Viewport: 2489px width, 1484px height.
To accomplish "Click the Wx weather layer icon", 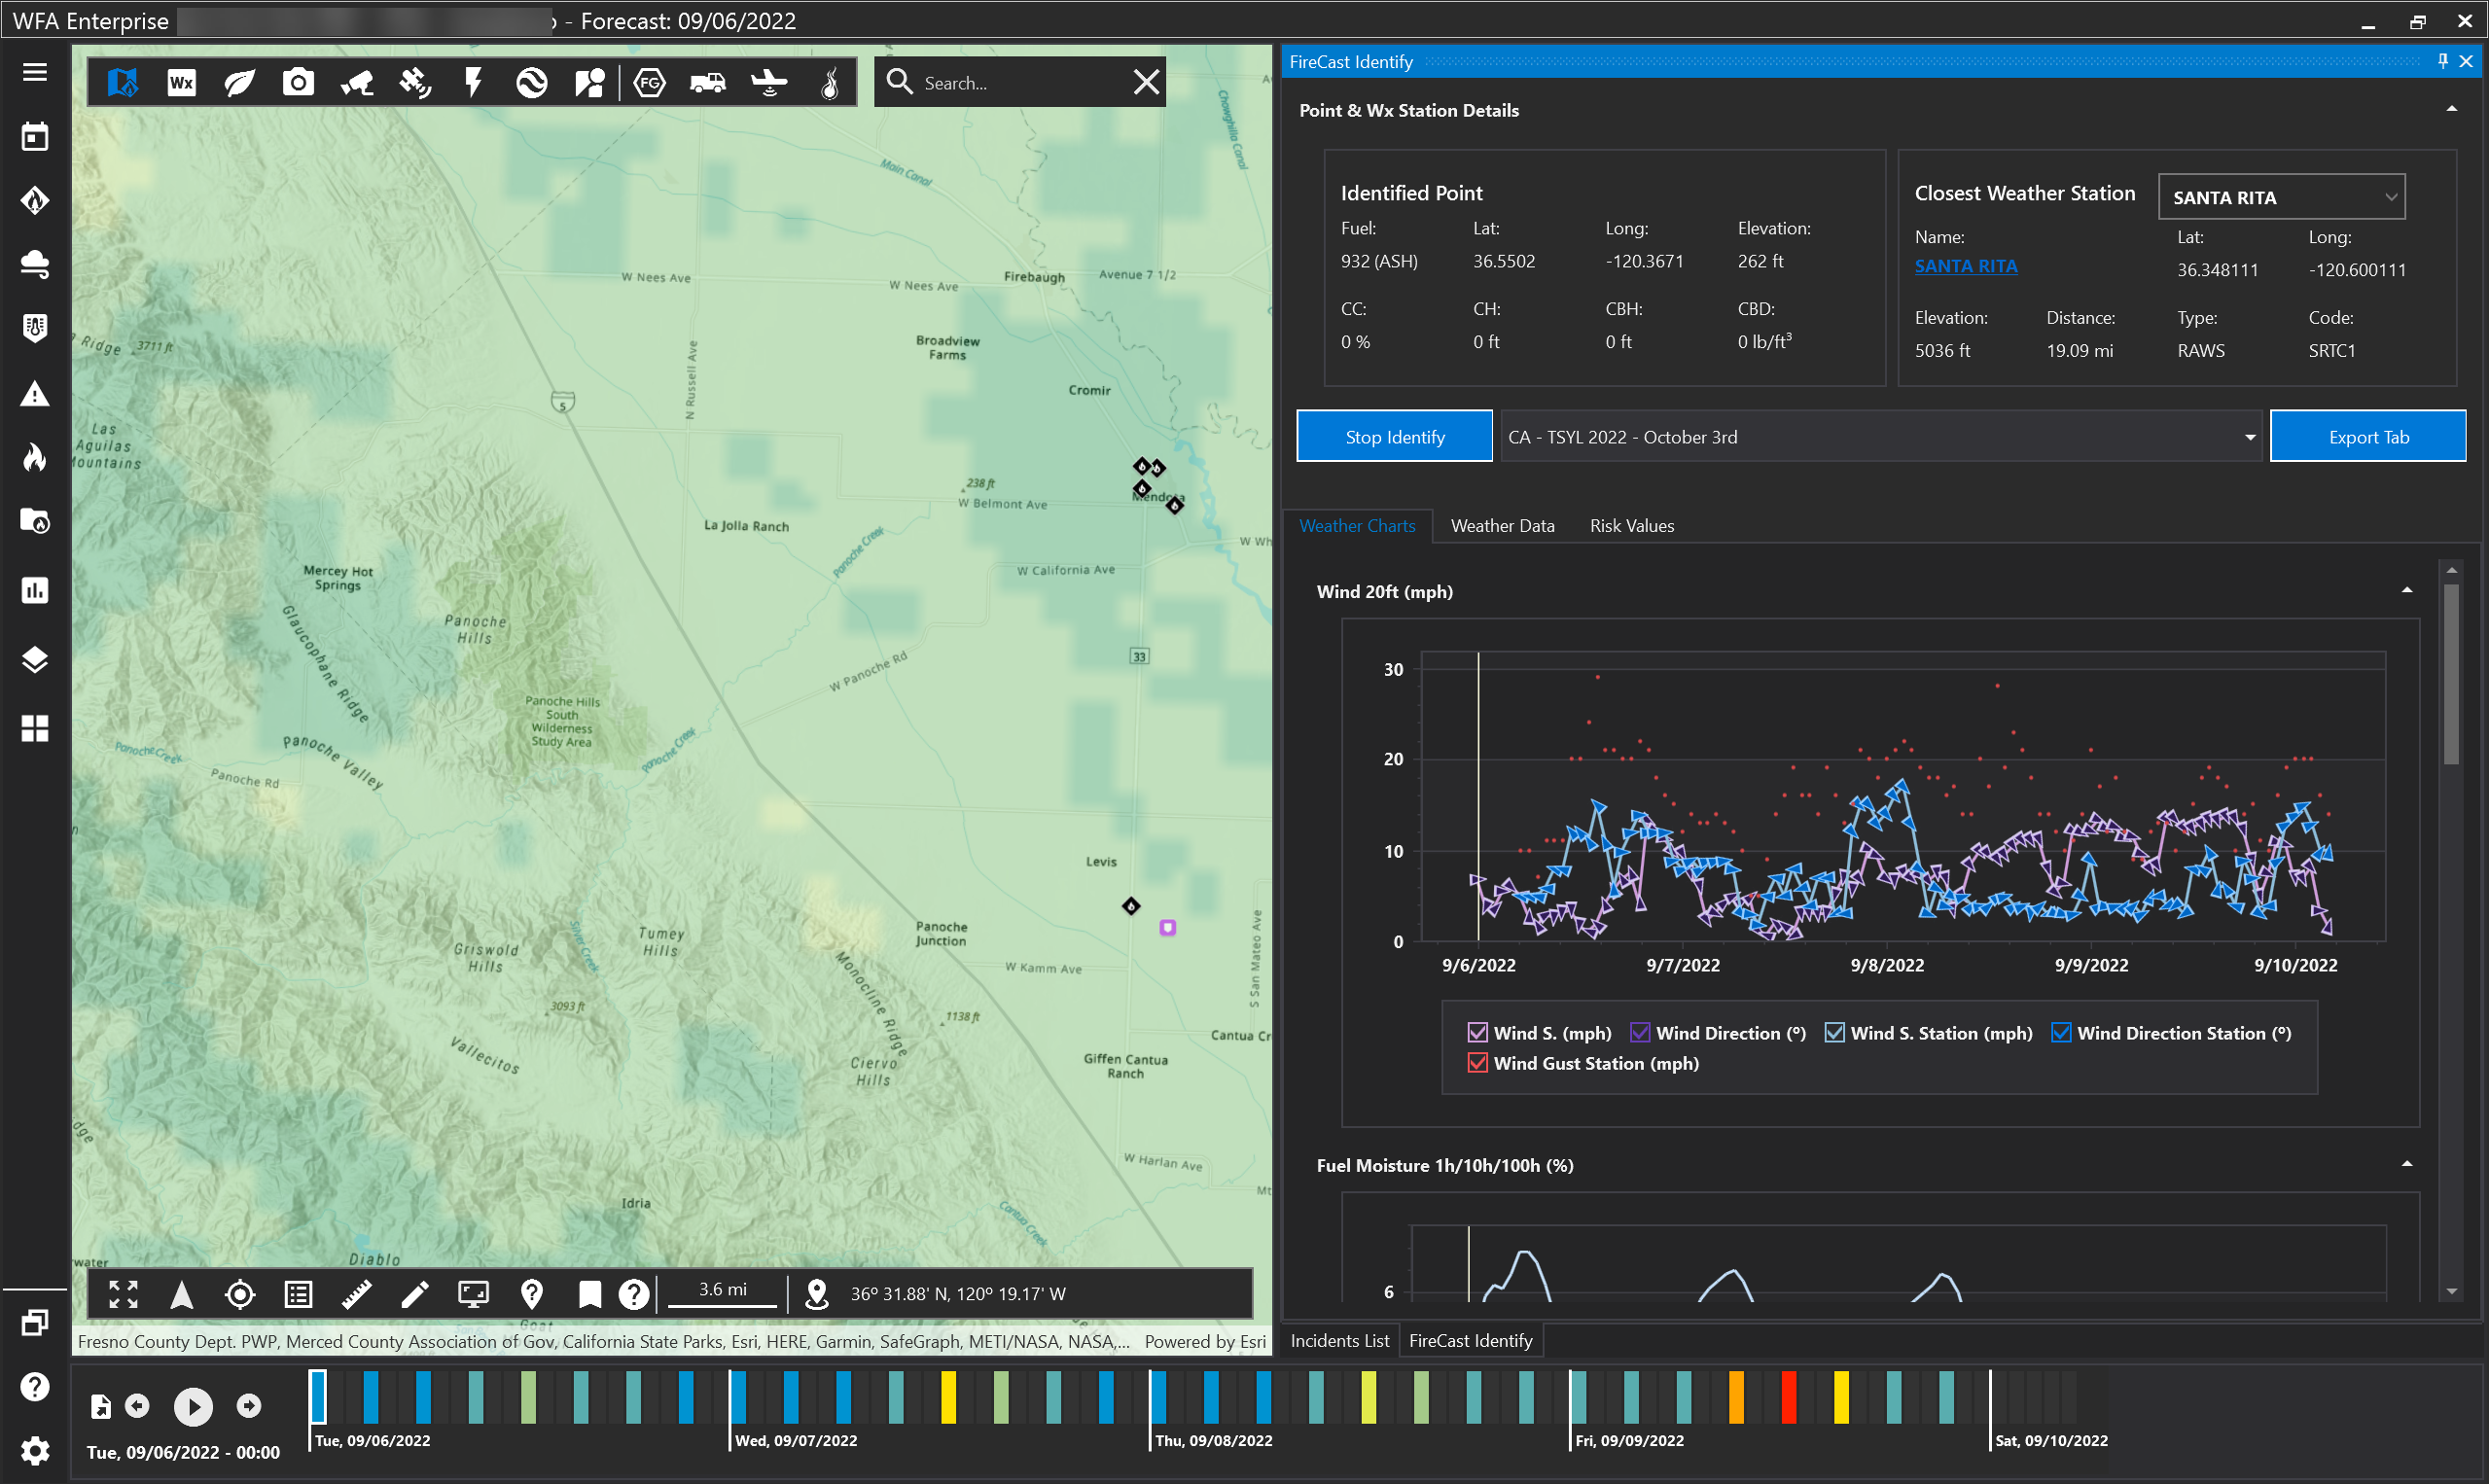I will click(181, 82).
